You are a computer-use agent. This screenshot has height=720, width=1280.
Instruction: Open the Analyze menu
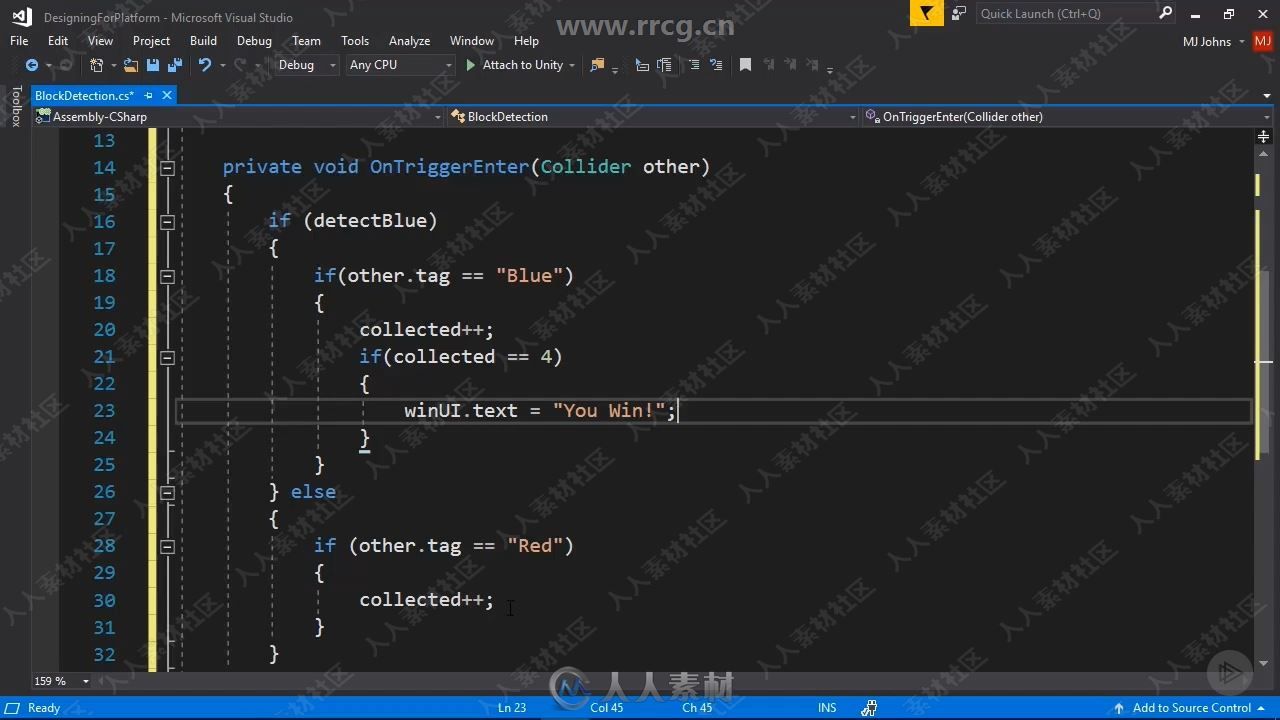[409, 41]
